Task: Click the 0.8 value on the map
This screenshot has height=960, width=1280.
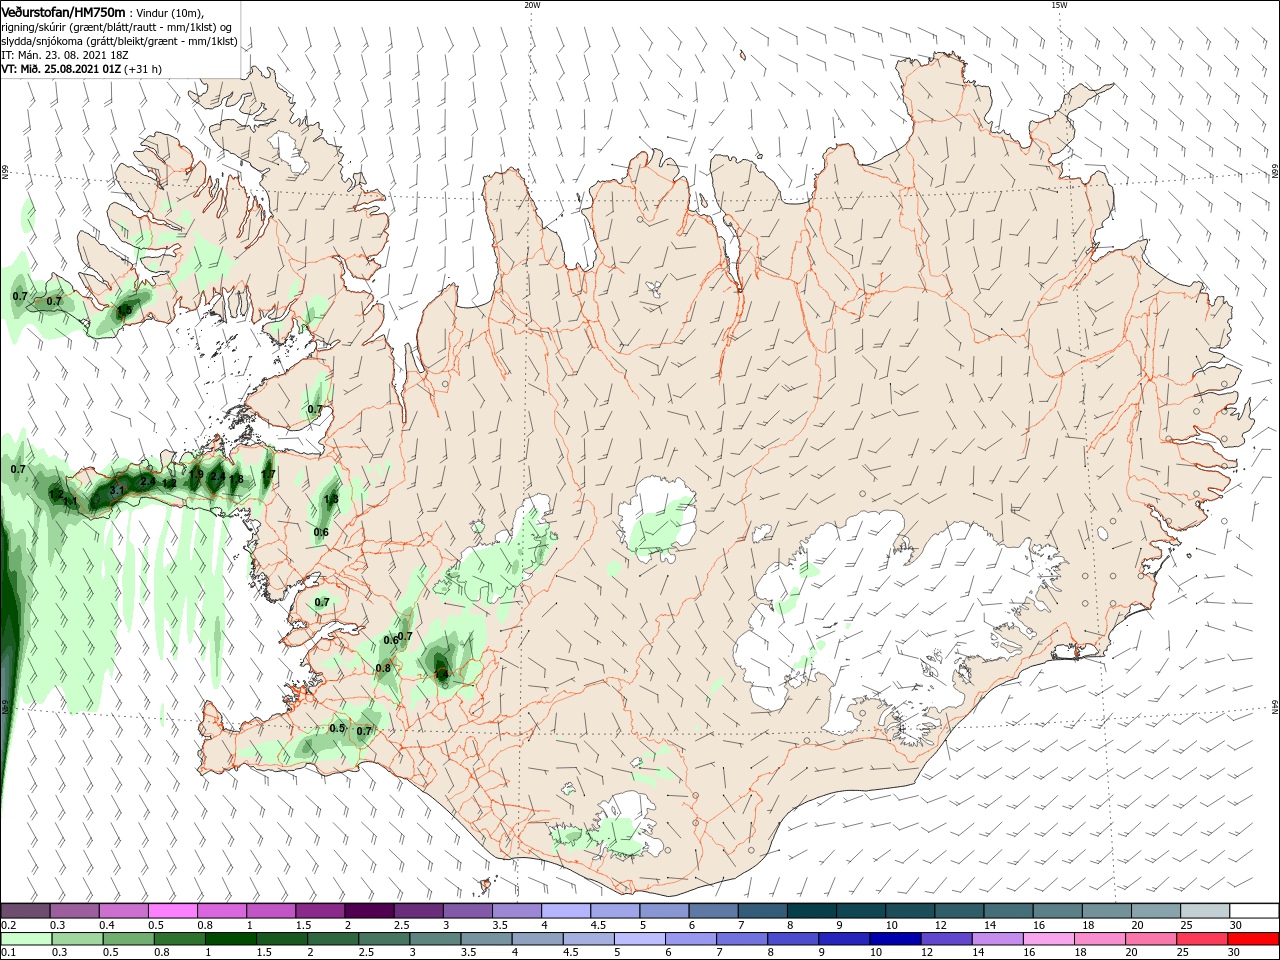Action: click(383, 668)
